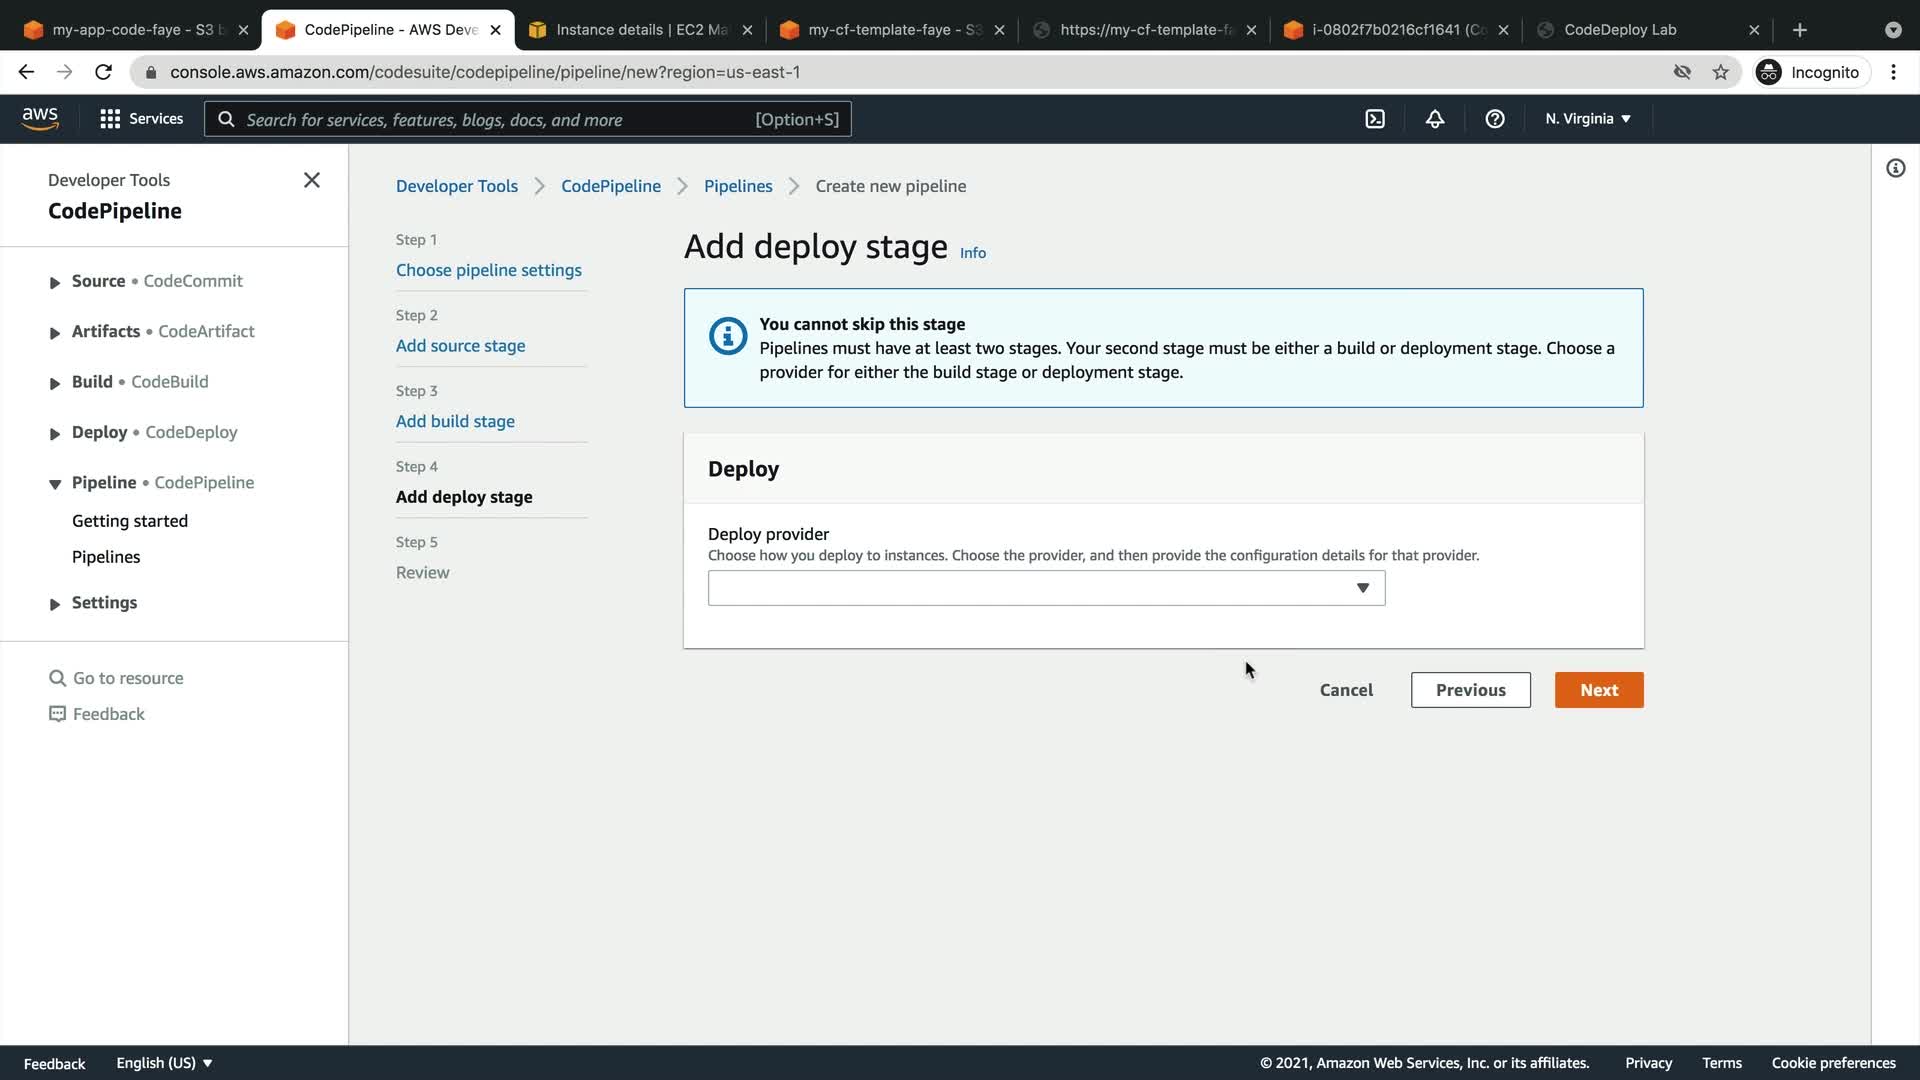
Task: Switch to Instance details EC2 tab
Action: tap(640, 30)
